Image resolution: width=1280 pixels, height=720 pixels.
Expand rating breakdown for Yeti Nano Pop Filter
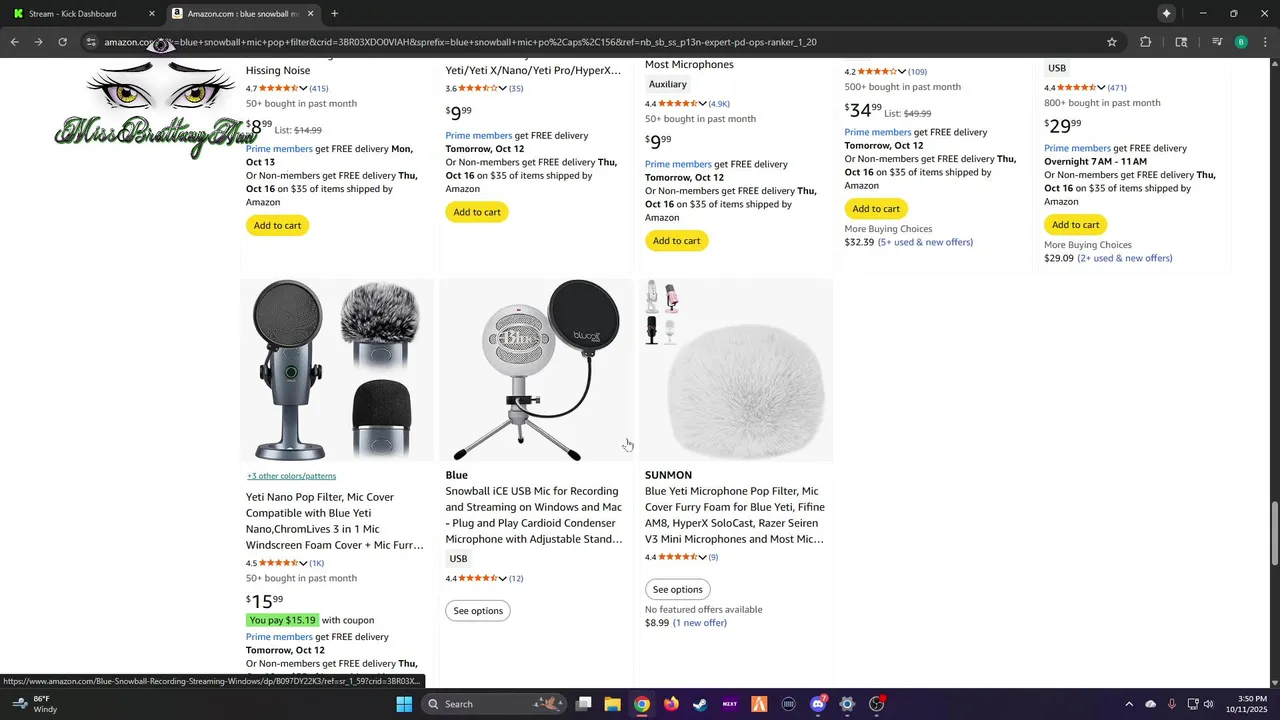303,563
